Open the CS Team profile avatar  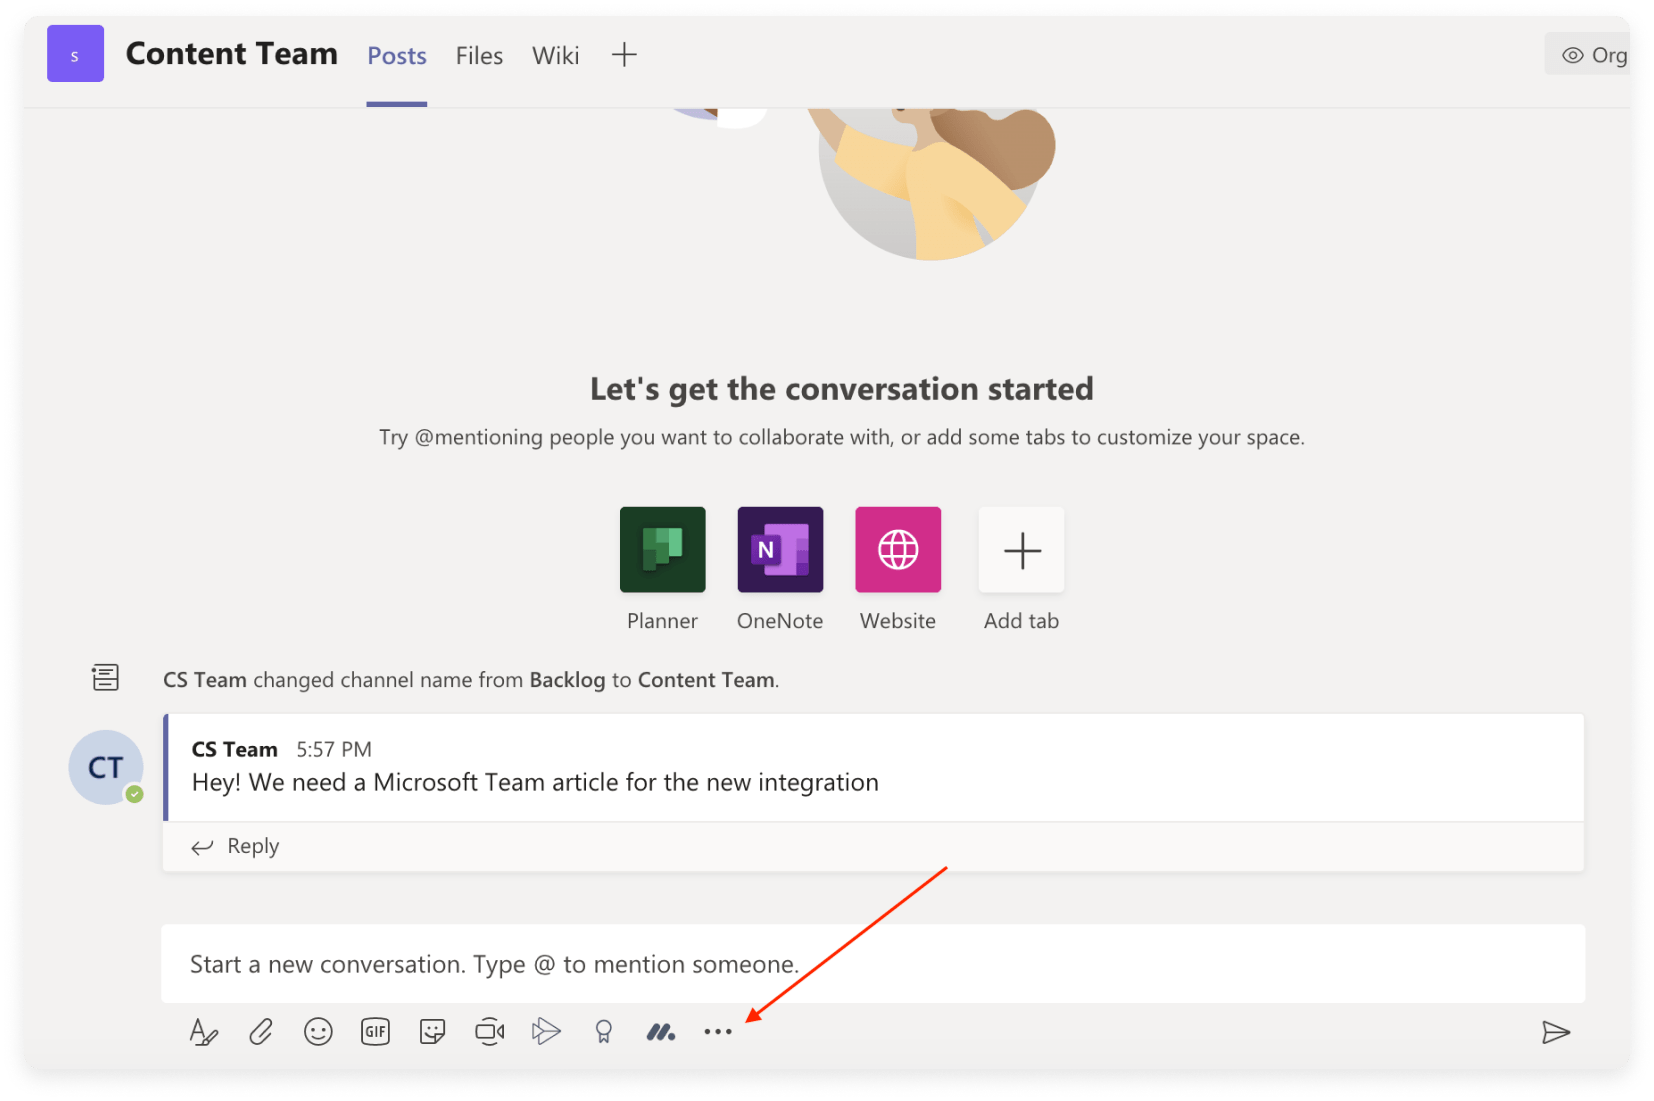point(105,767)
